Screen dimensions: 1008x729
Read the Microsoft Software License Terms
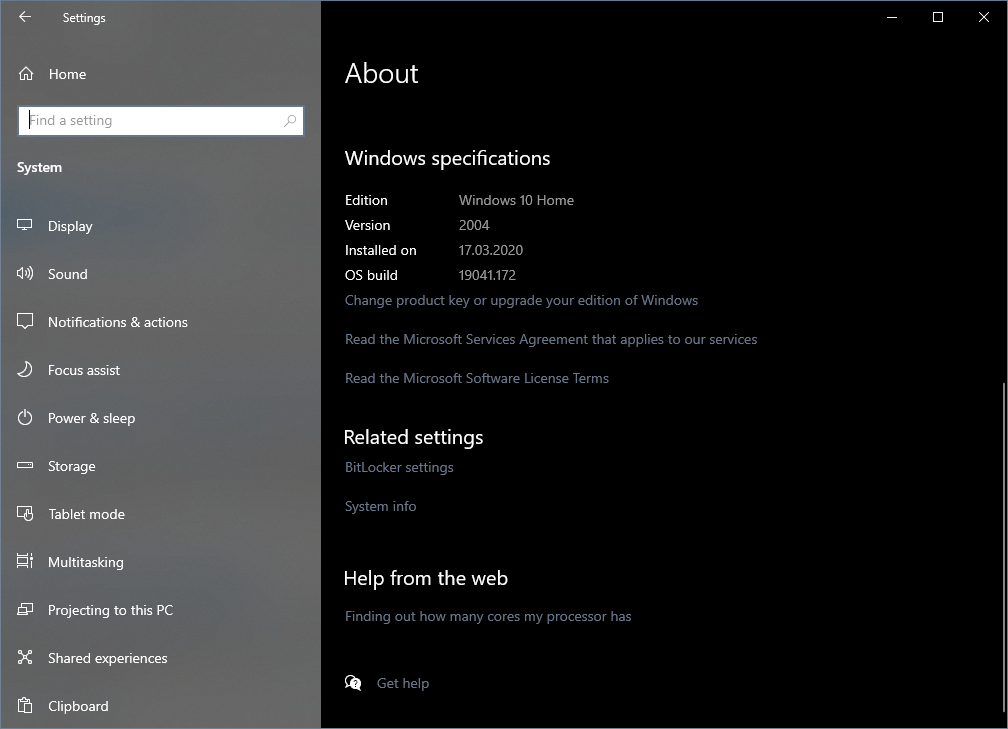477,378
